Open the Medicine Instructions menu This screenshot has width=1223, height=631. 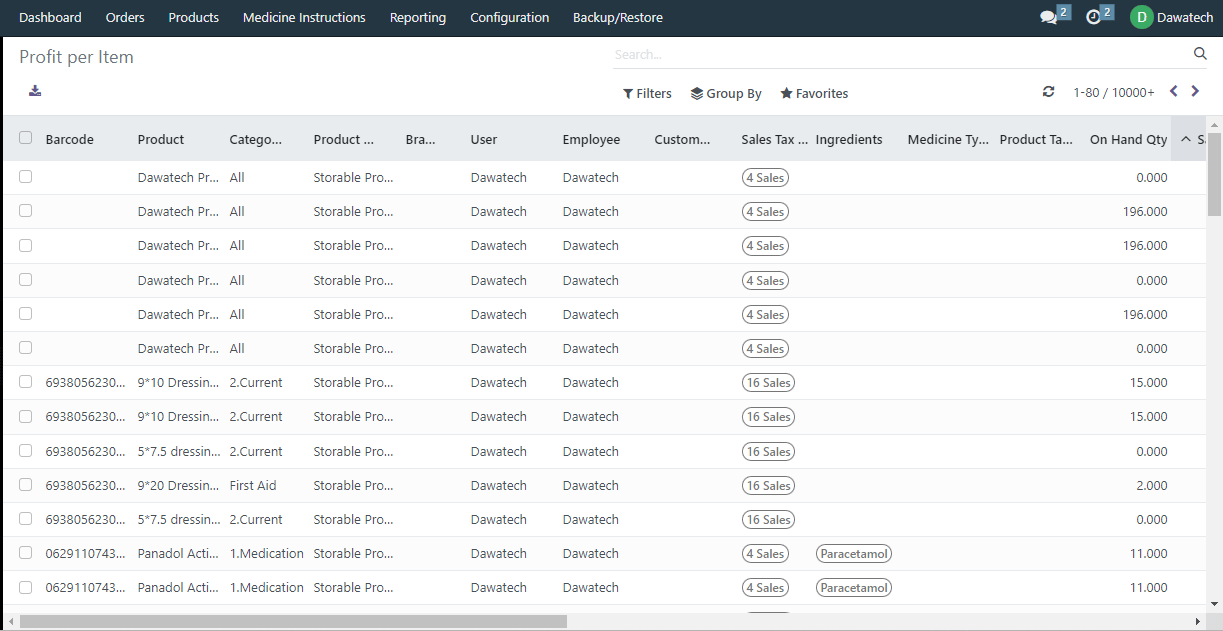304,17
